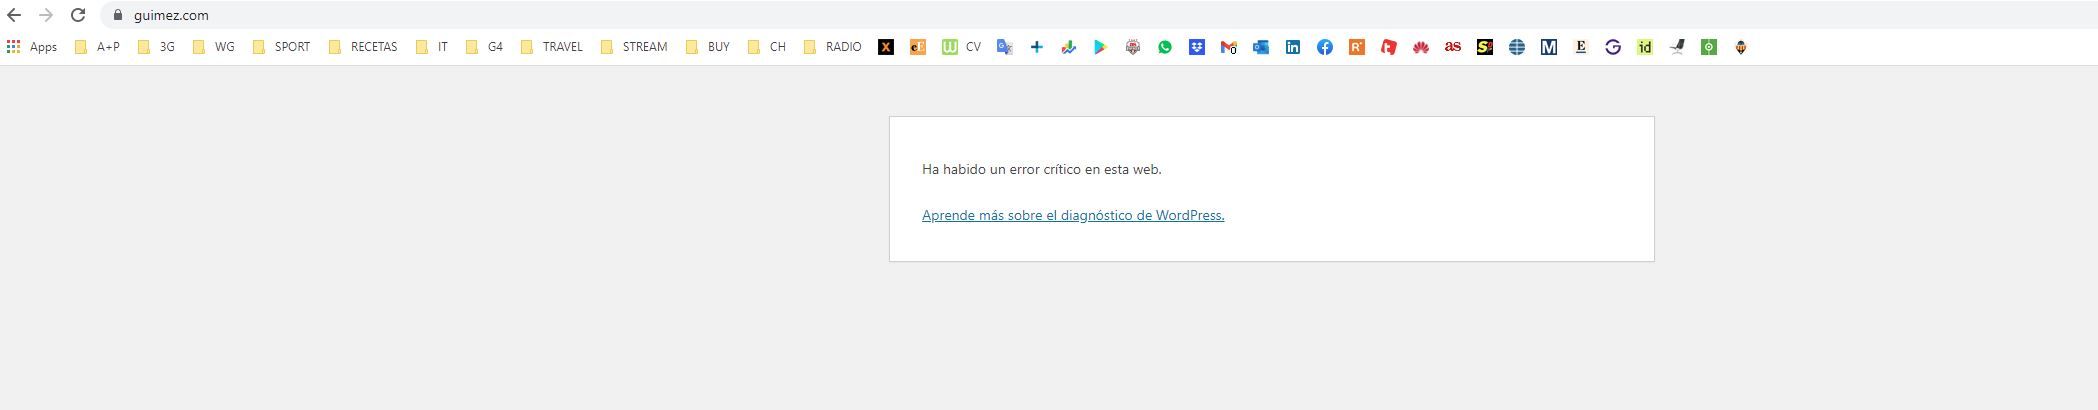Open the RADIO bookmarks folder
Screen dimensions: 2098x410
[832, 47]
